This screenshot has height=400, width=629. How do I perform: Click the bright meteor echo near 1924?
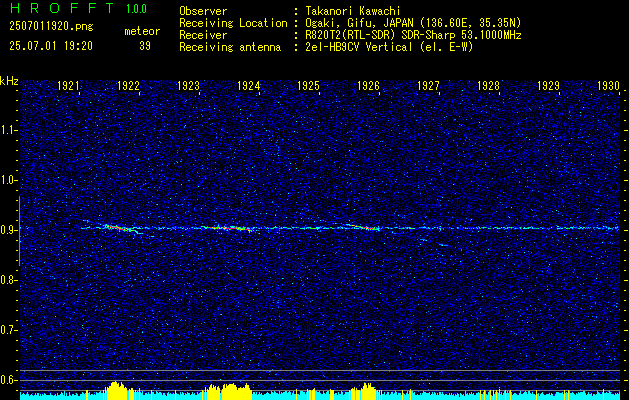tap(229, 228)
